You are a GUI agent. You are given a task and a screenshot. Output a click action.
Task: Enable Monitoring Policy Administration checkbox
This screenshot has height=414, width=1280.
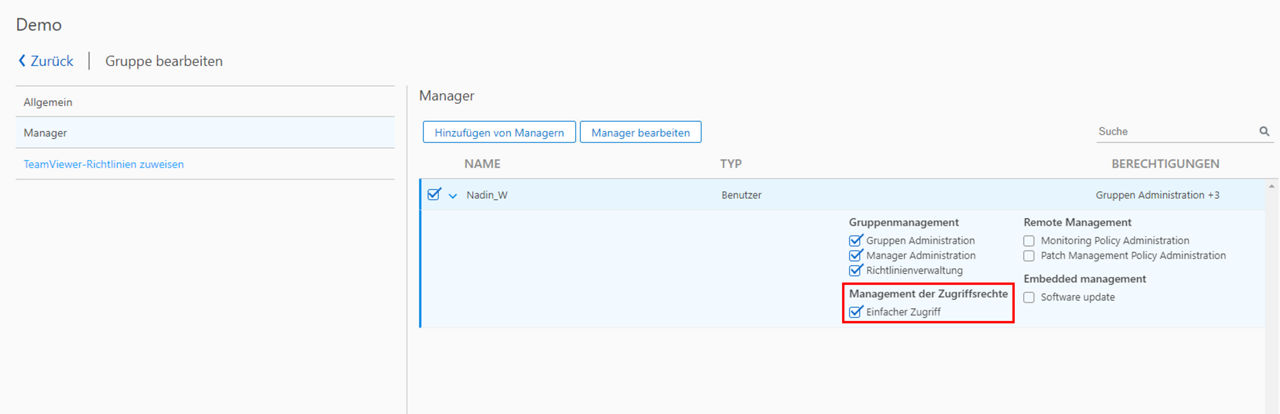[x=1029, y=241]
